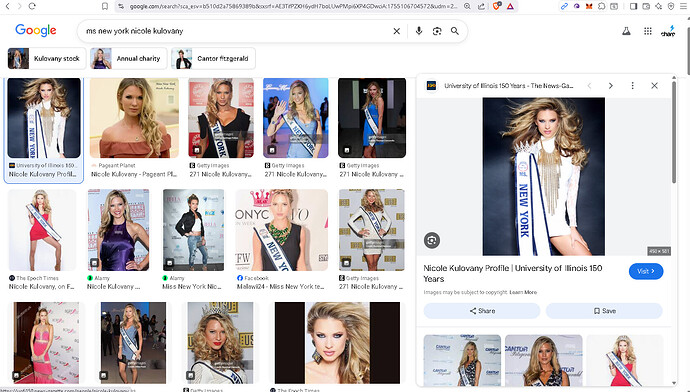This screenshot has width=690, height=392.
Task: Open the Google apps grid icon
Action: point(647,31)
